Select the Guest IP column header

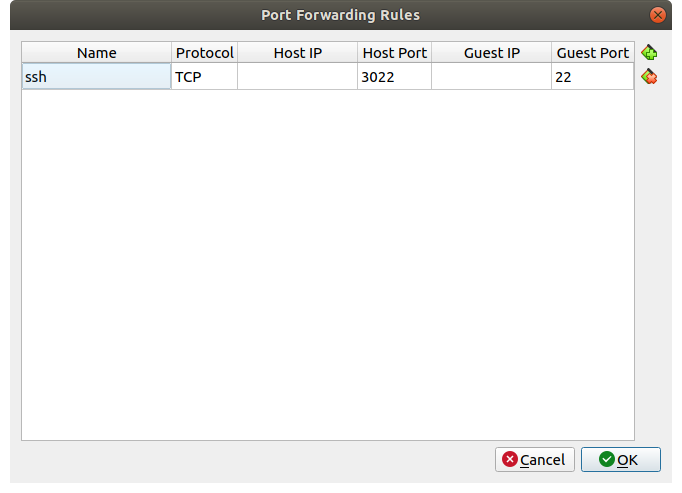point(491,53)
